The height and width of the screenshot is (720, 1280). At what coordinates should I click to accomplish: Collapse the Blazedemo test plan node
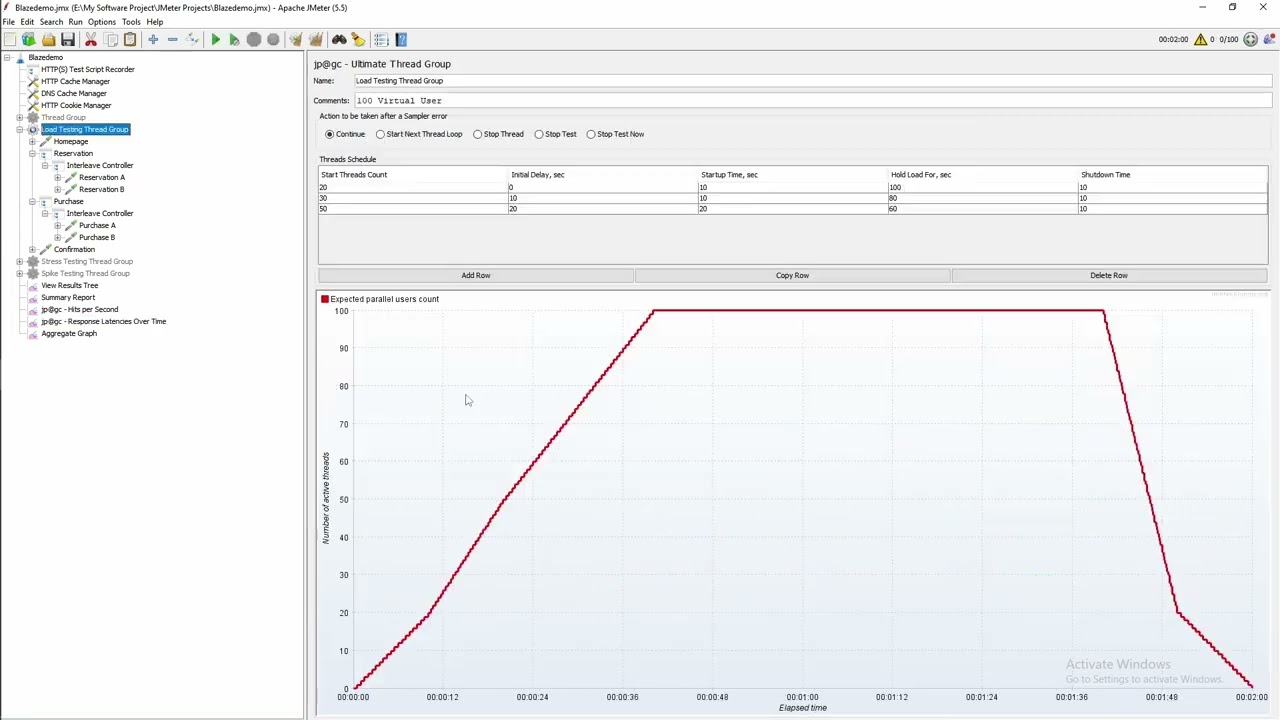pyautogui.click(x=7, y=58)
